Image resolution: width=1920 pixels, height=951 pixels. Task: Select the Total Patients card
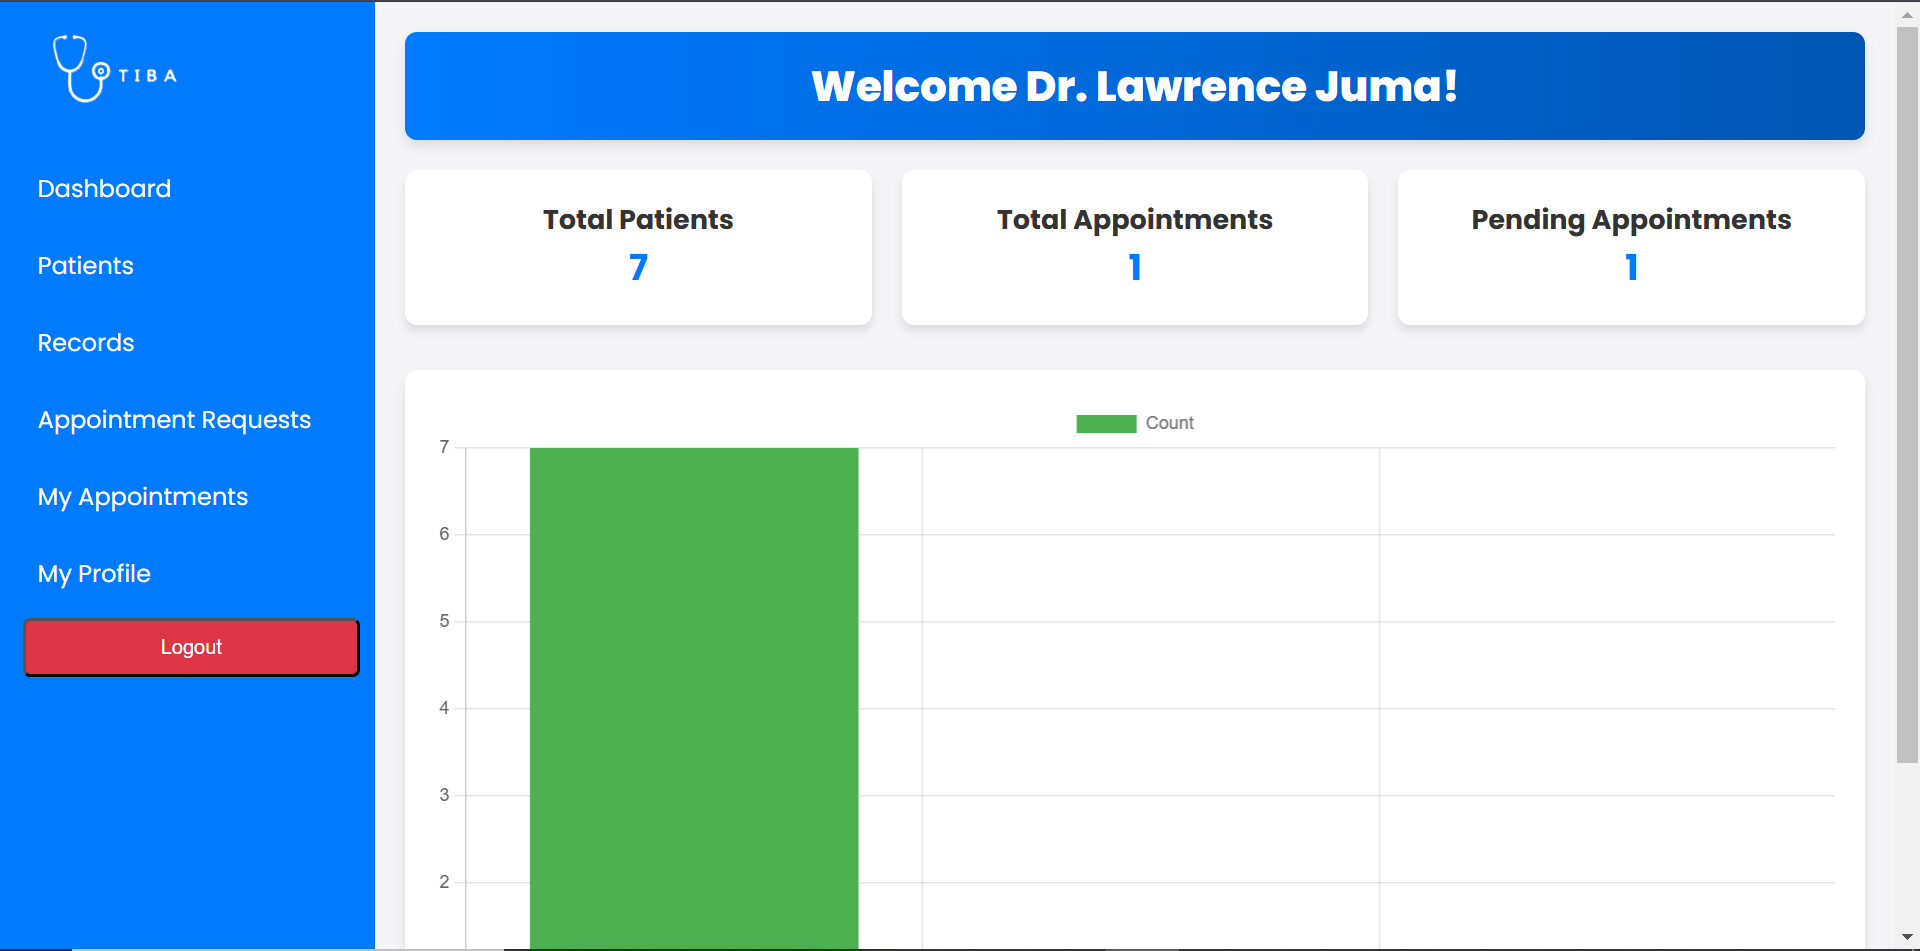tap(638, 247)
